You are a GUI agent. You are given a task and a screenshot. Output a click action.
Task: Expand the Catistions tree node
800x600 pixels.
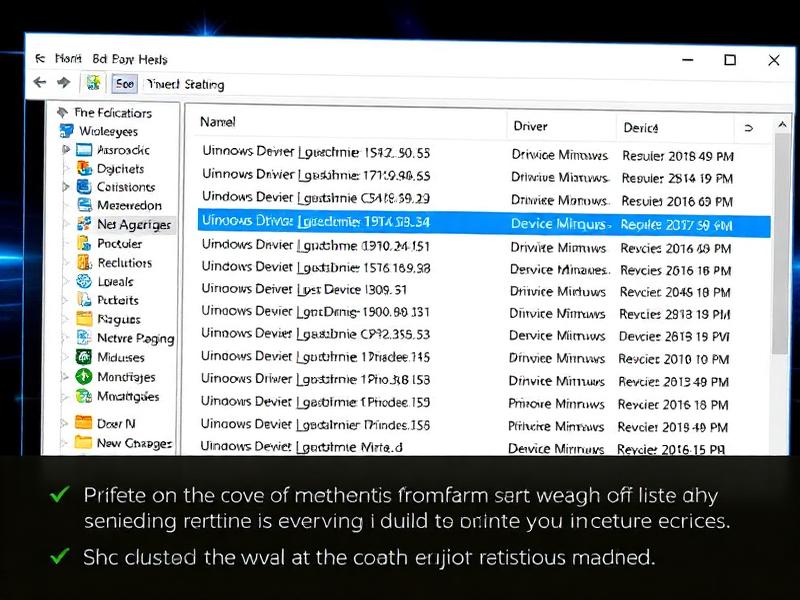66,187
